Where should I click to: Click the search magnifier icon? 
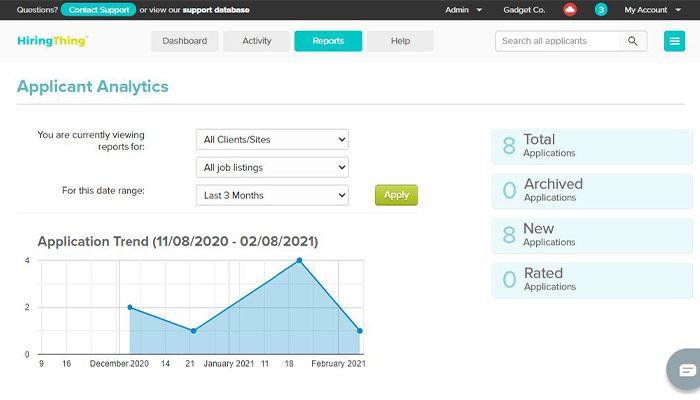[x=632, y=41]
